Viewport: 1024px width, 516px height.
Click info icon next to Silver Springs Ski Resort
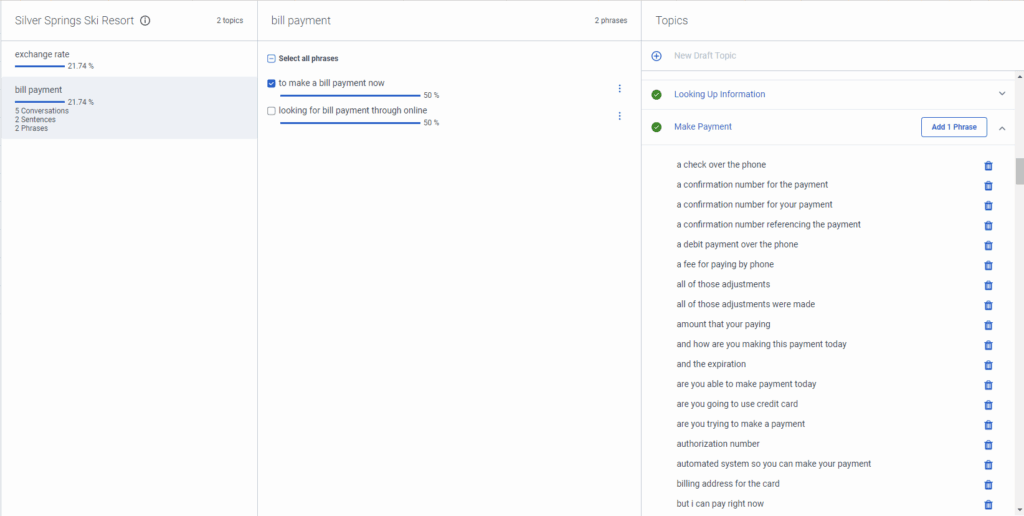pos(145,21)
